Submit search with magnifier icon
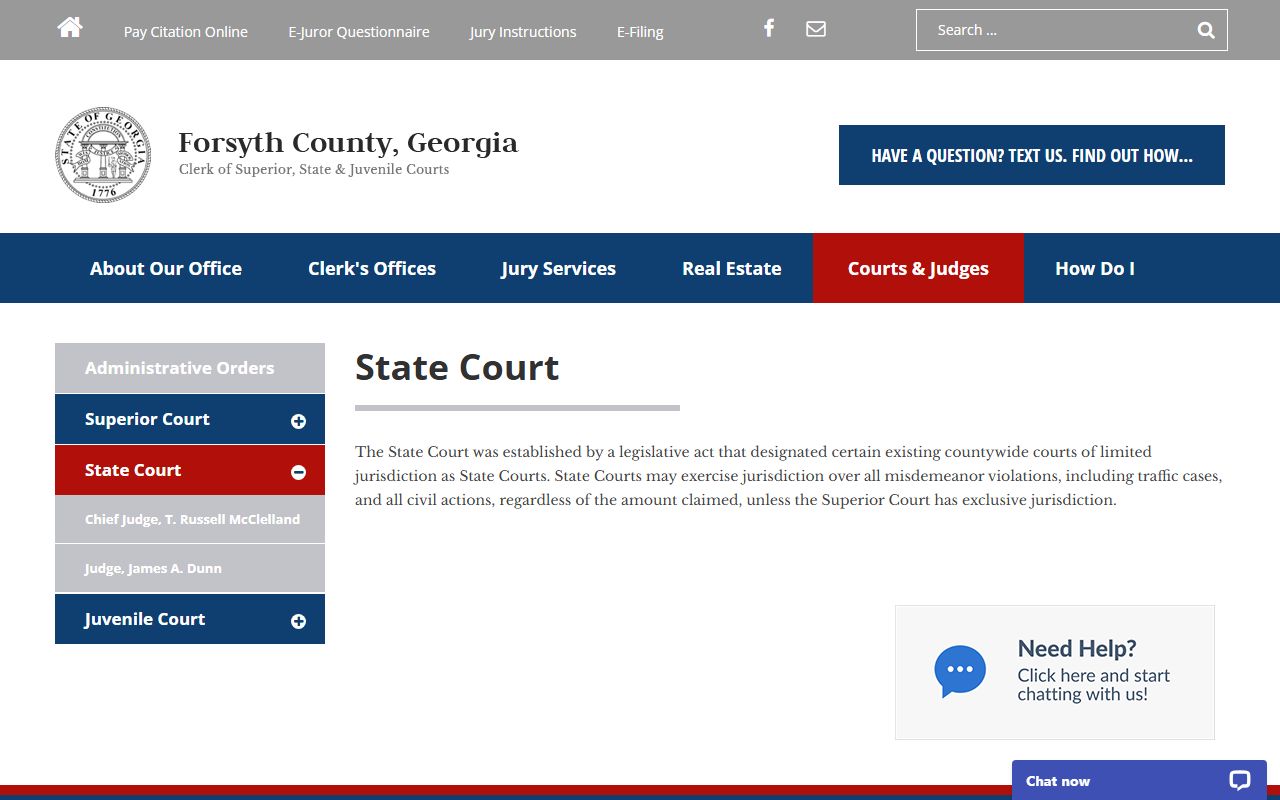1280x800 pixels. click(x=1206, y=30)
